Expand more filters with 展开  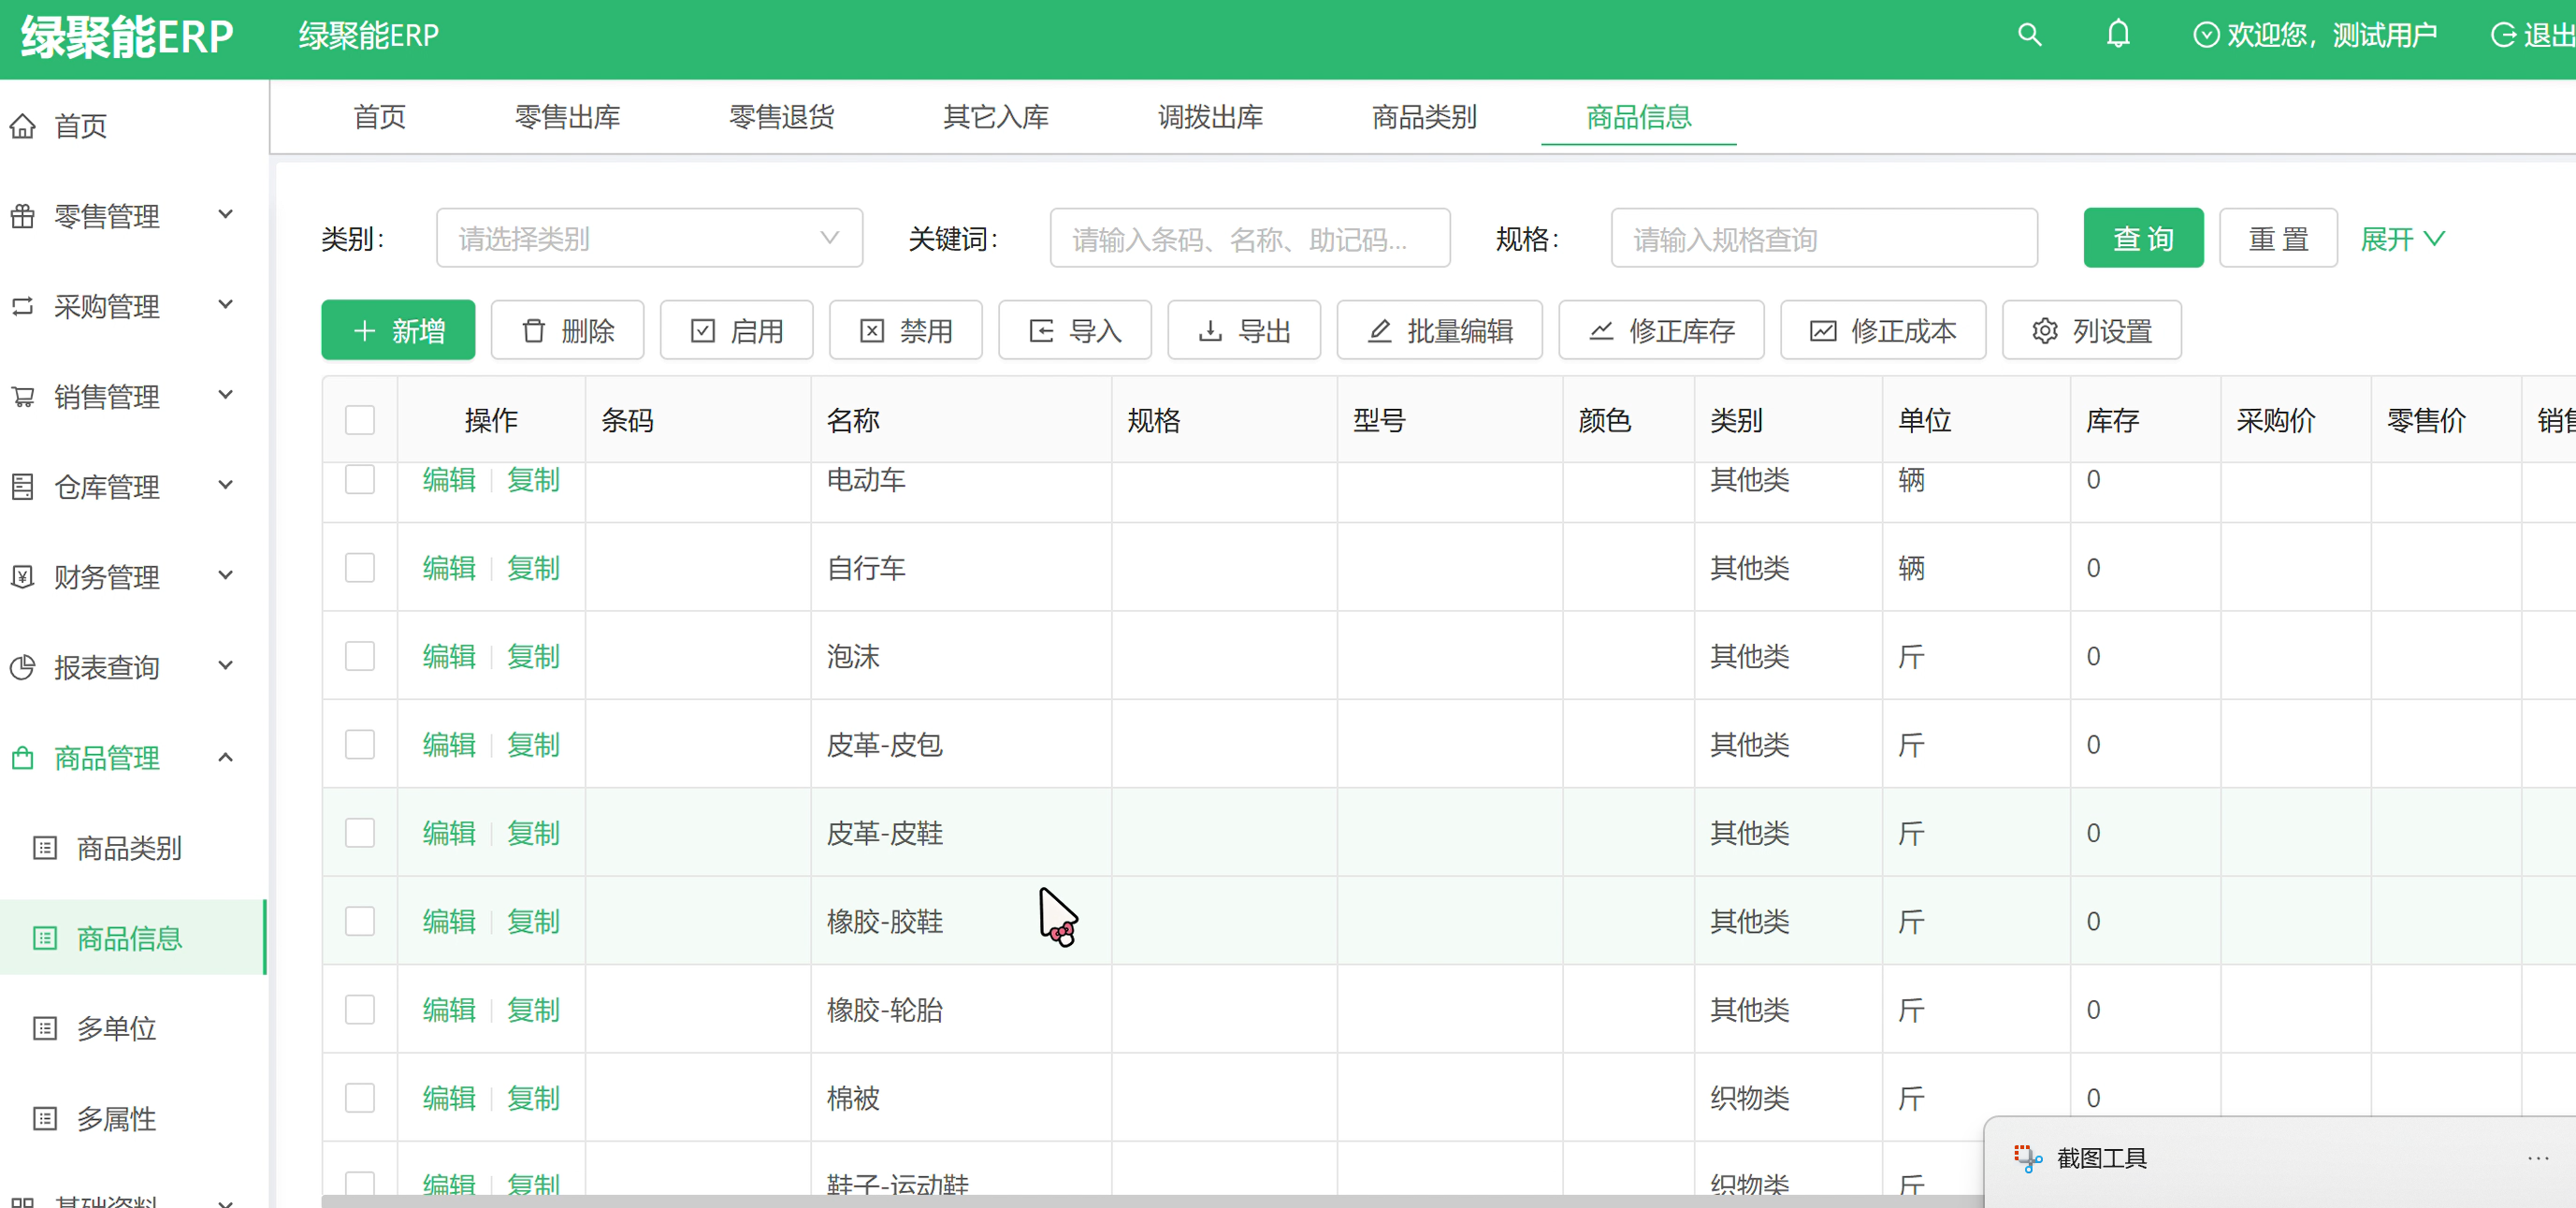click(2402, 239)
